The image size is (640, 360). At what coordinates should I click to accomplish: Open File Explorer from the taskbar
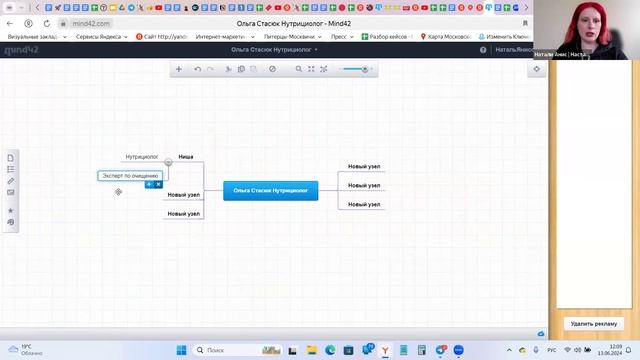click(x=312, y=350)
